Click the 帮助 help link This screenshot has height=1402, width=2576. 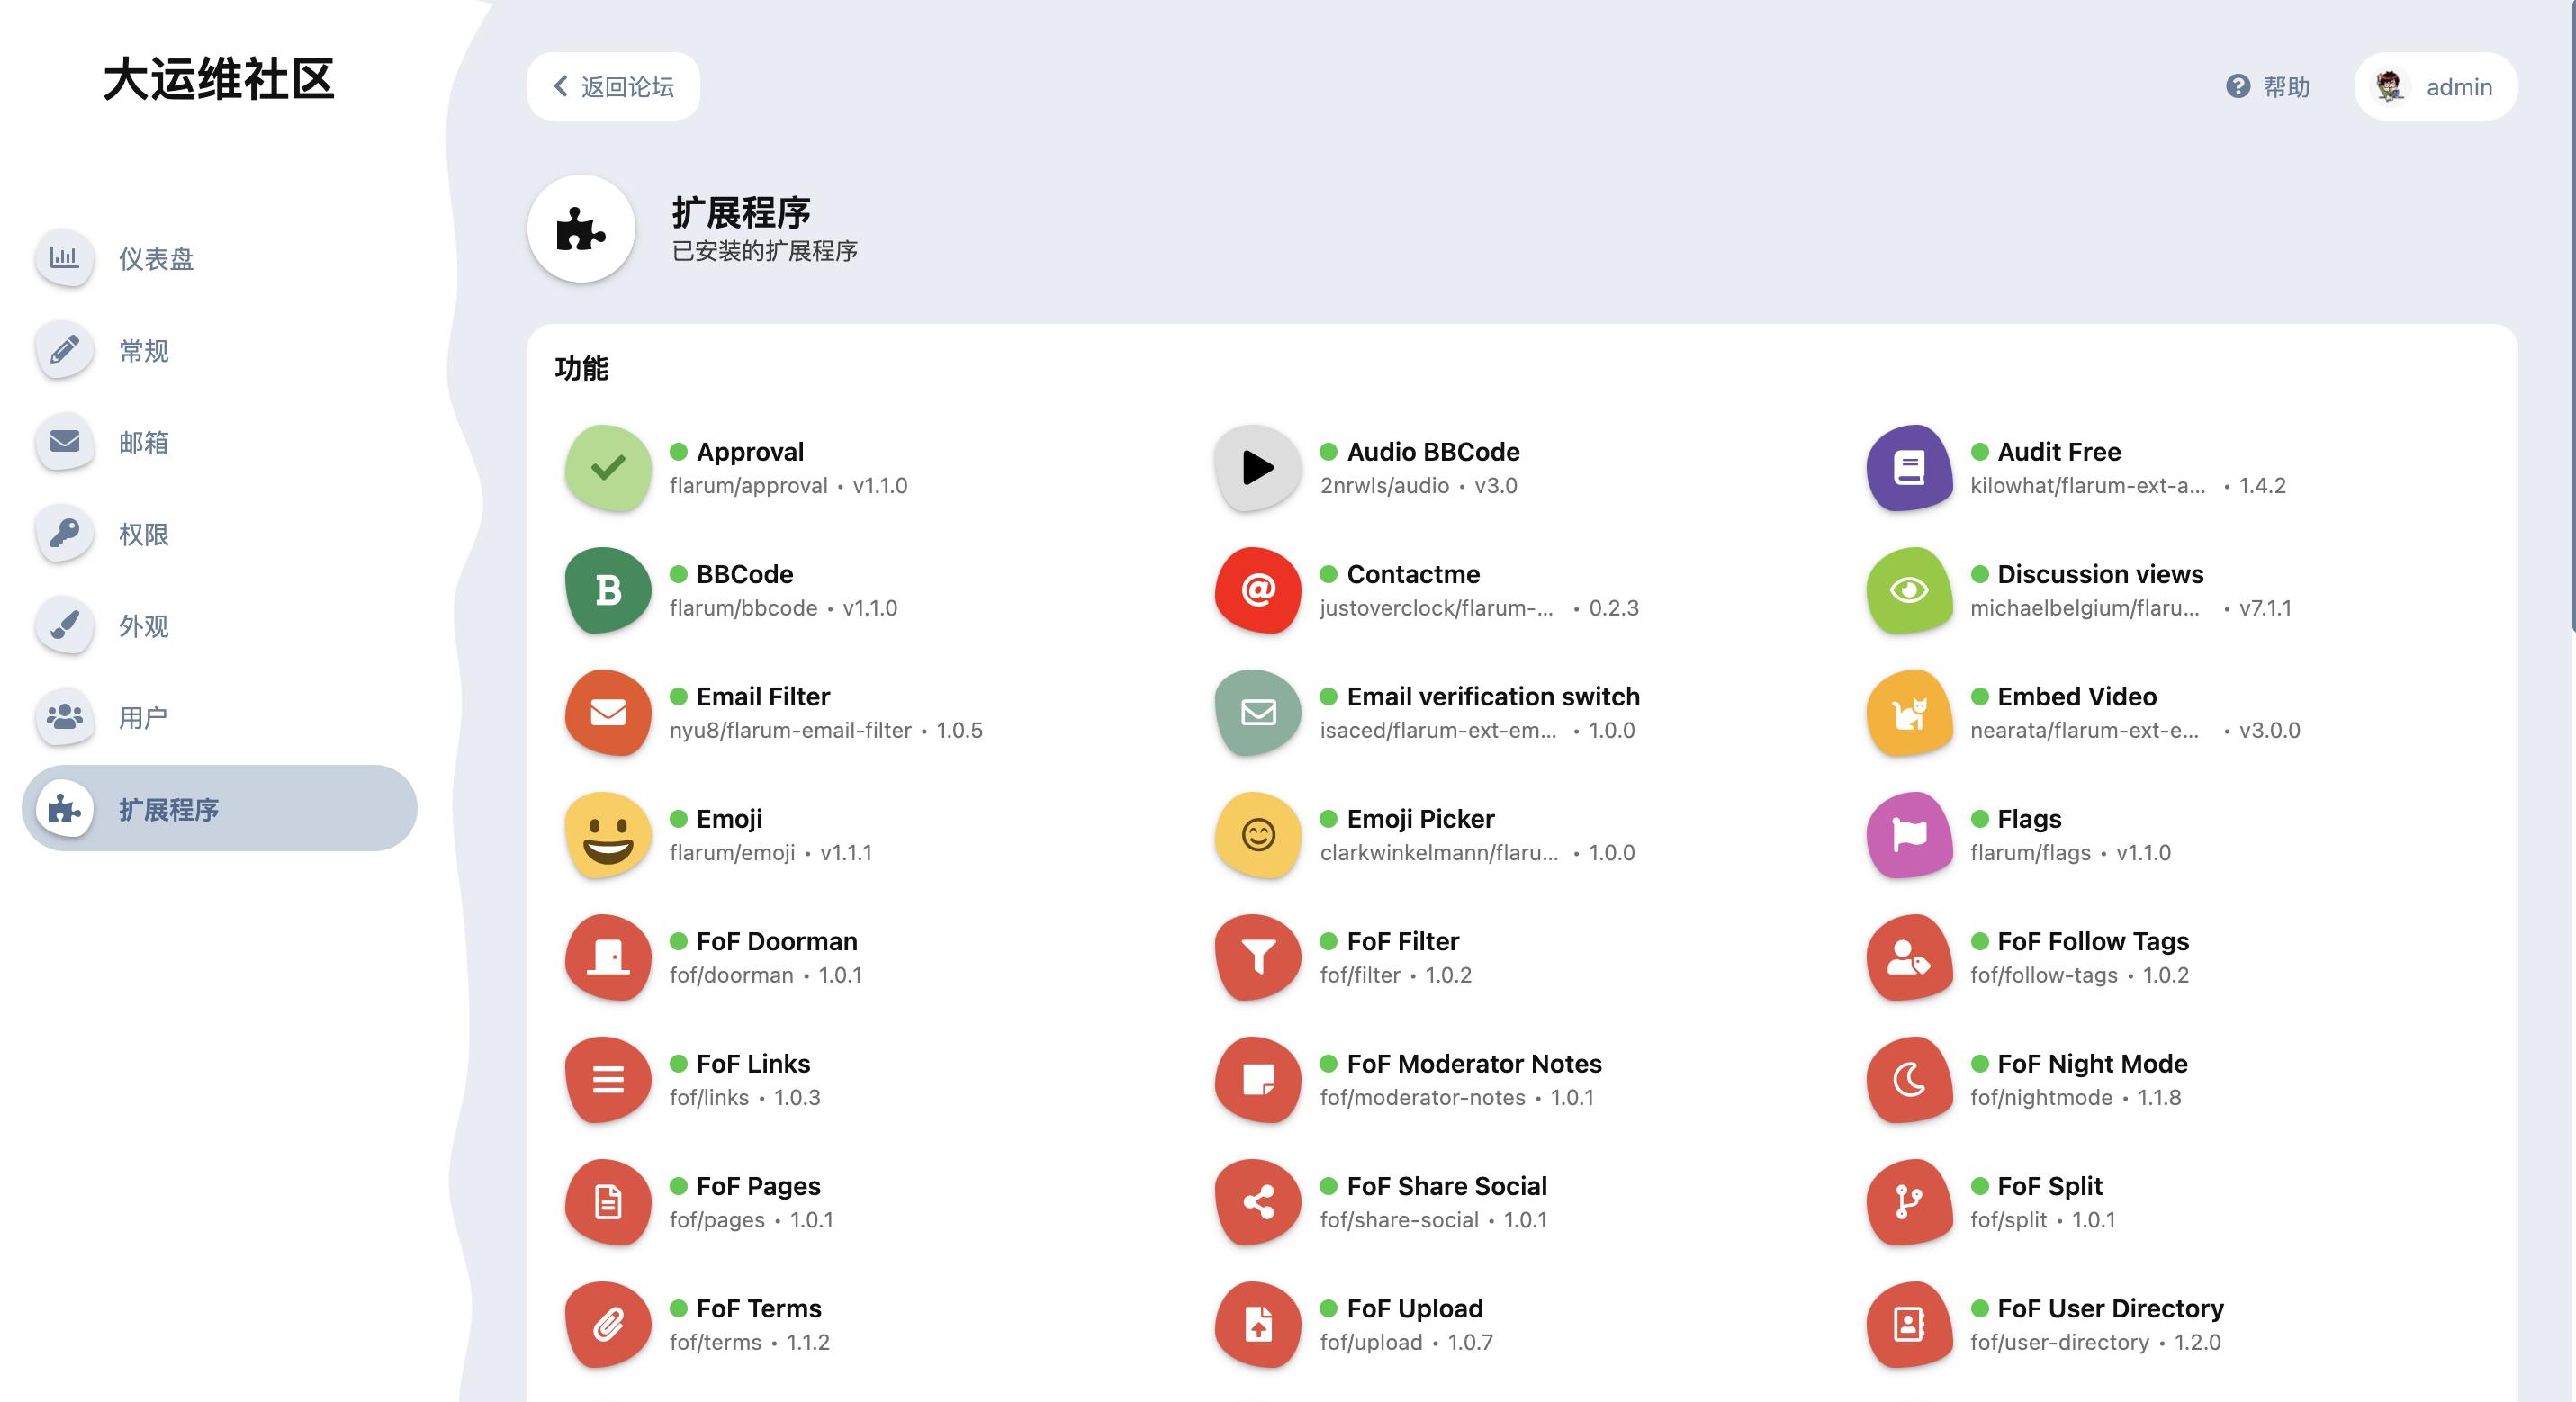2268,87
